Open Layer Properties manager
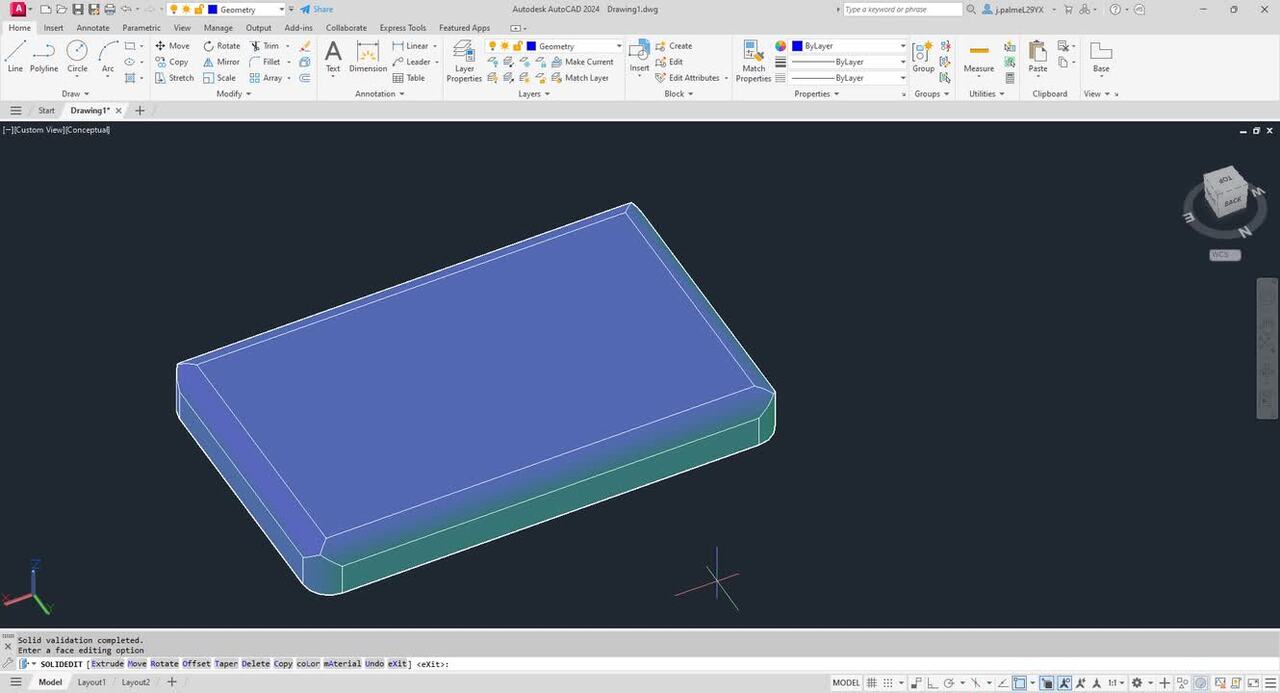The image size is (1280, 693). (464, 60)
